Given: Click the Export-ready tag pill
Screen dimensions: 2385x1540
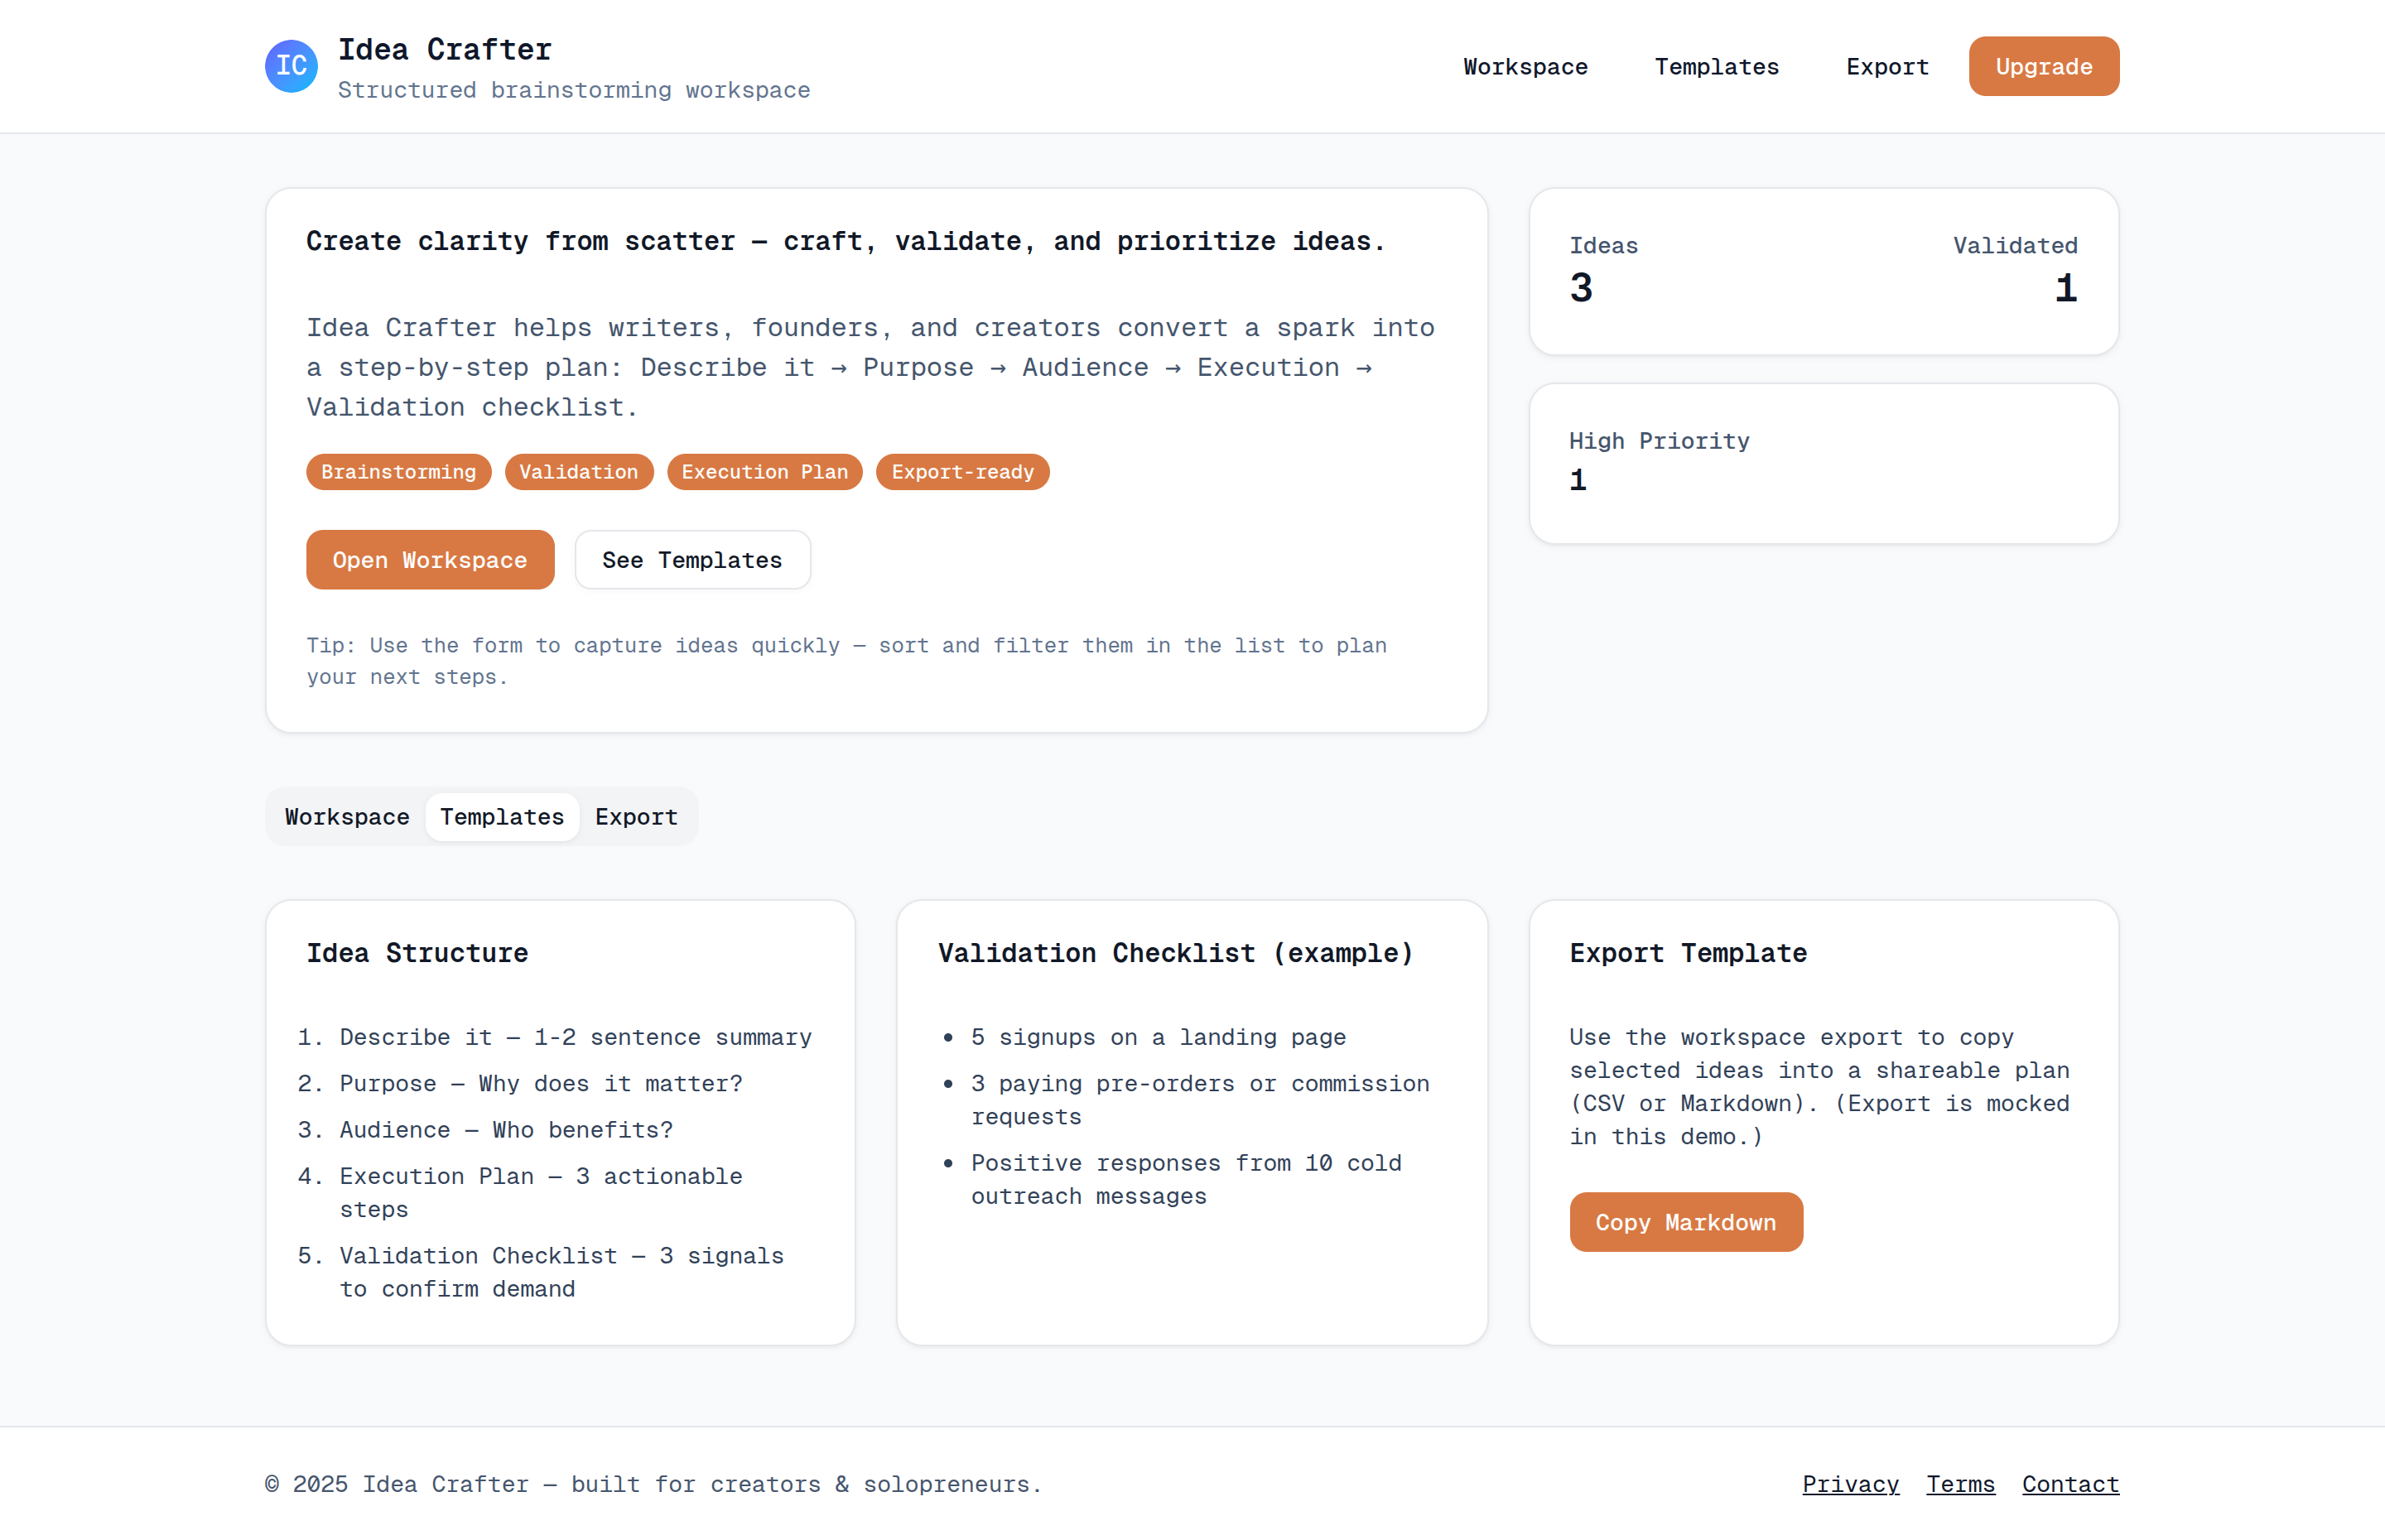Looking at the screenshot, I should pyautogui.click(x=962, y=472).
